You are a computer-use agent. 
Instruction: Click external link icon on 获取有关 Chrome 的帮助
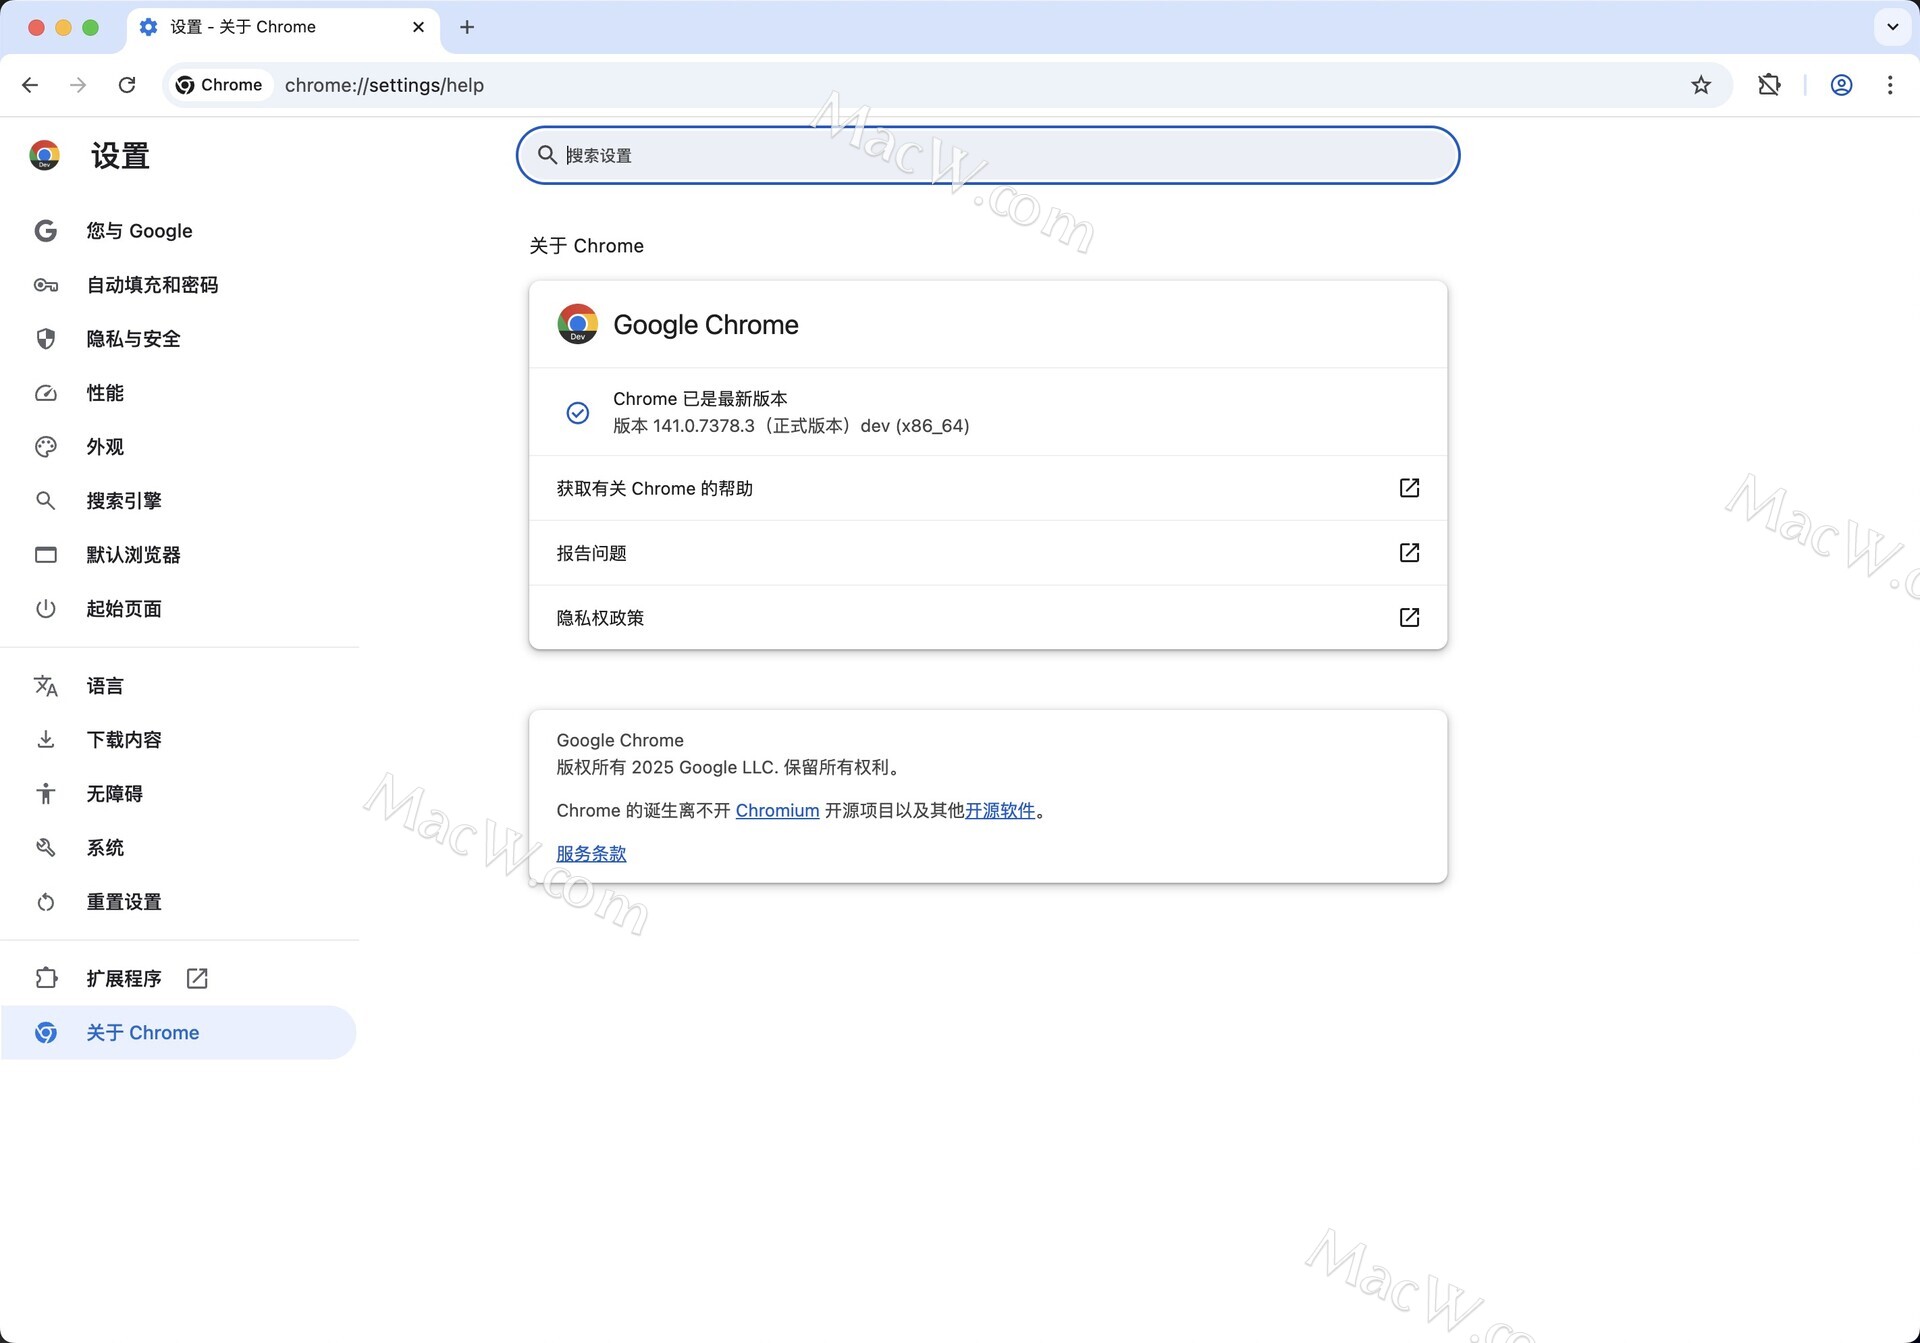(x=1409, y=488)
